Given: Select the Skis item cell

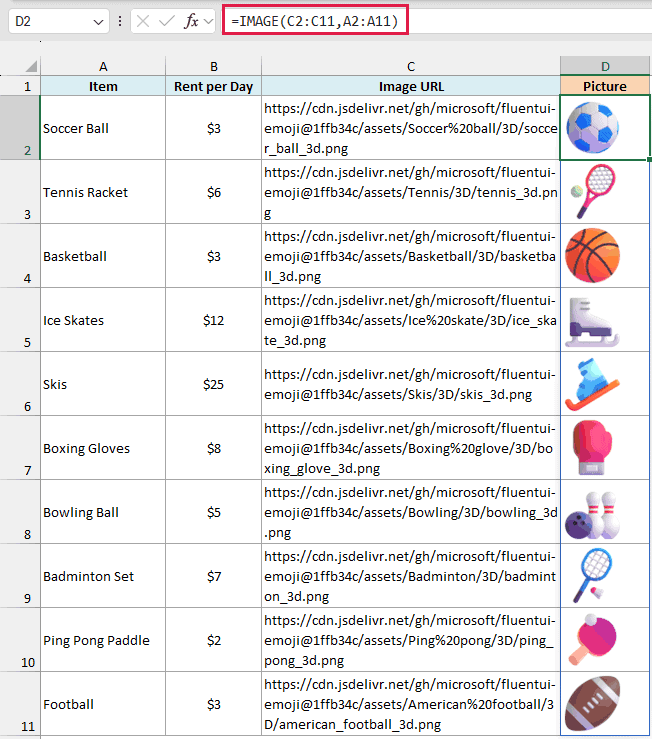Looking at the screenshot, I should click(x=103, y=384).
